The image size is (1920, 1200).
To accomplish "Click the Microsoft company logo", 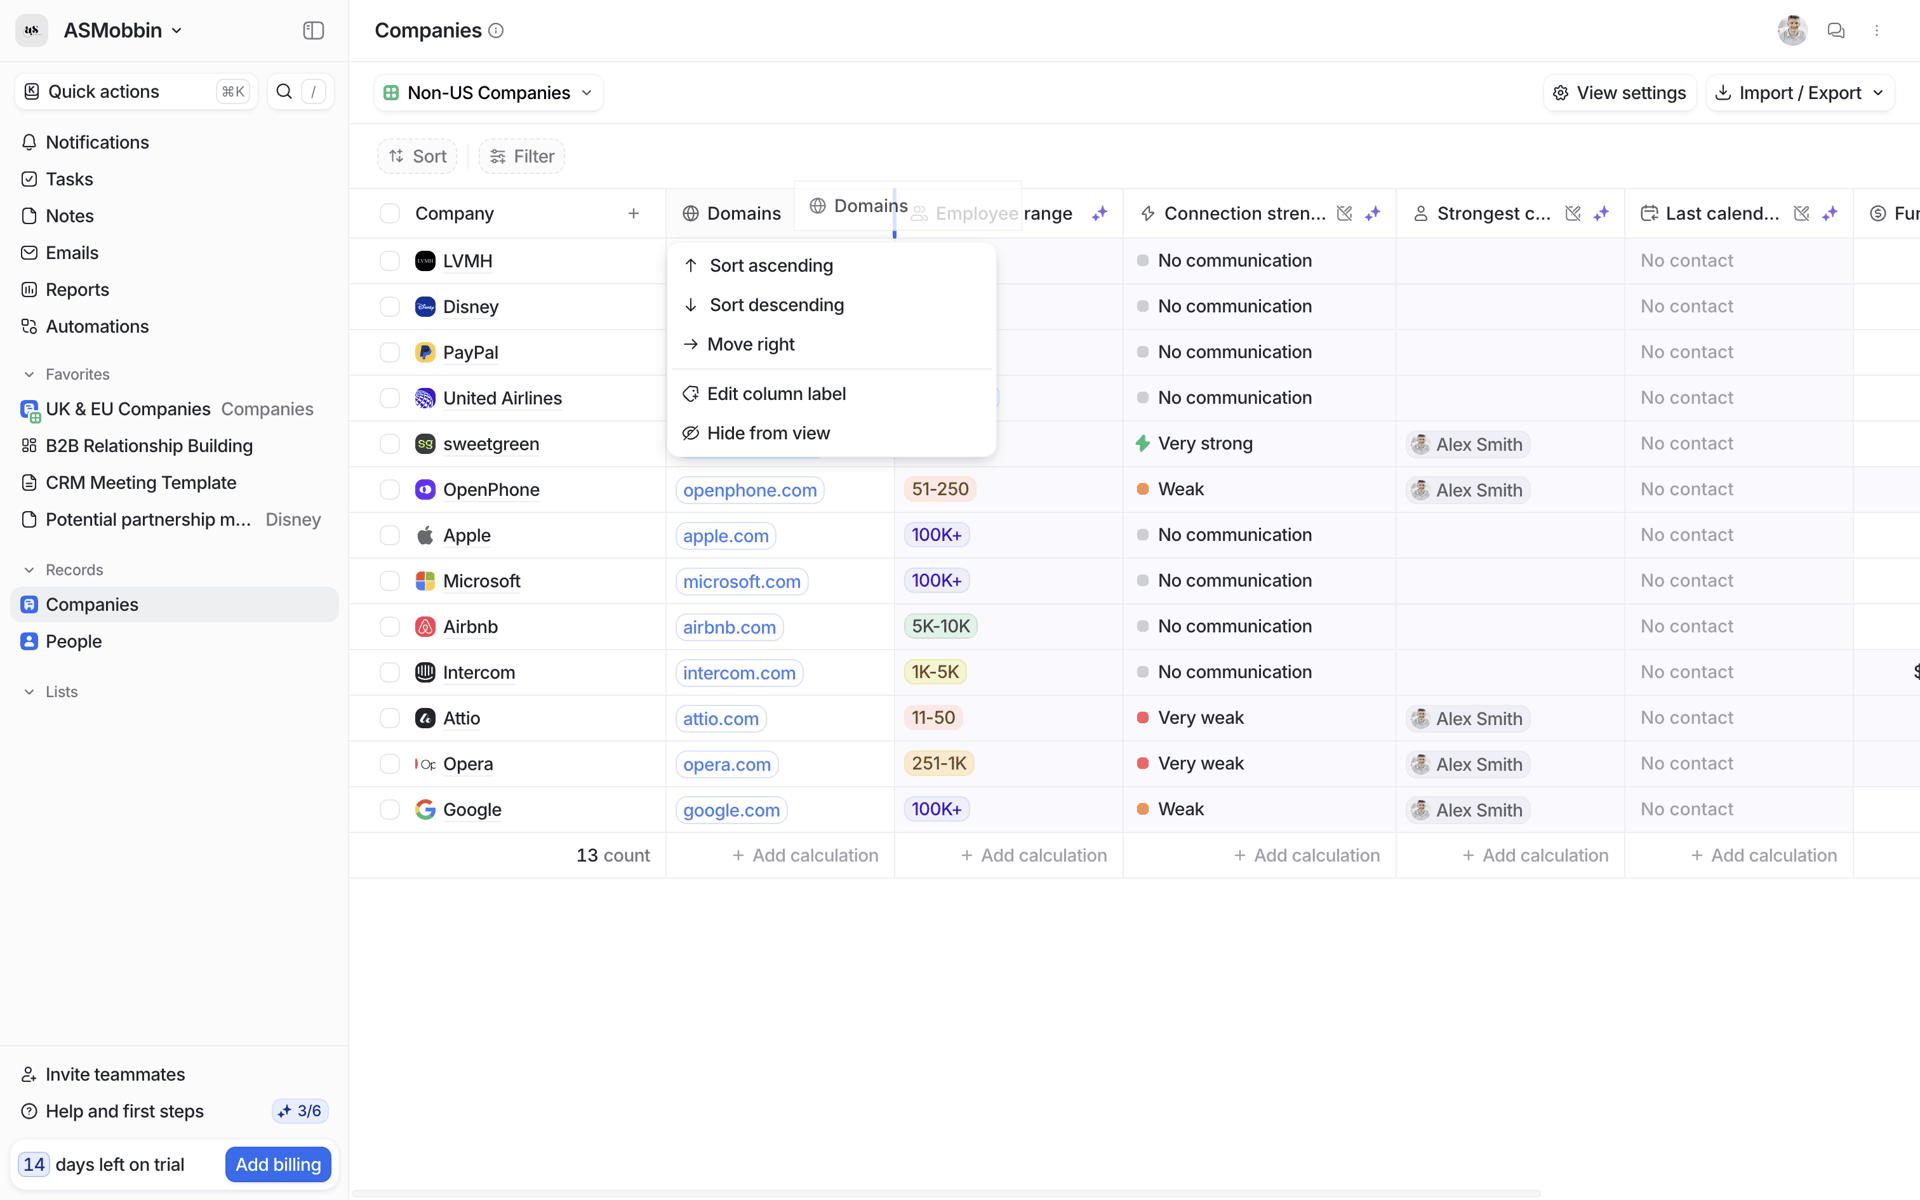I will 425,581.
